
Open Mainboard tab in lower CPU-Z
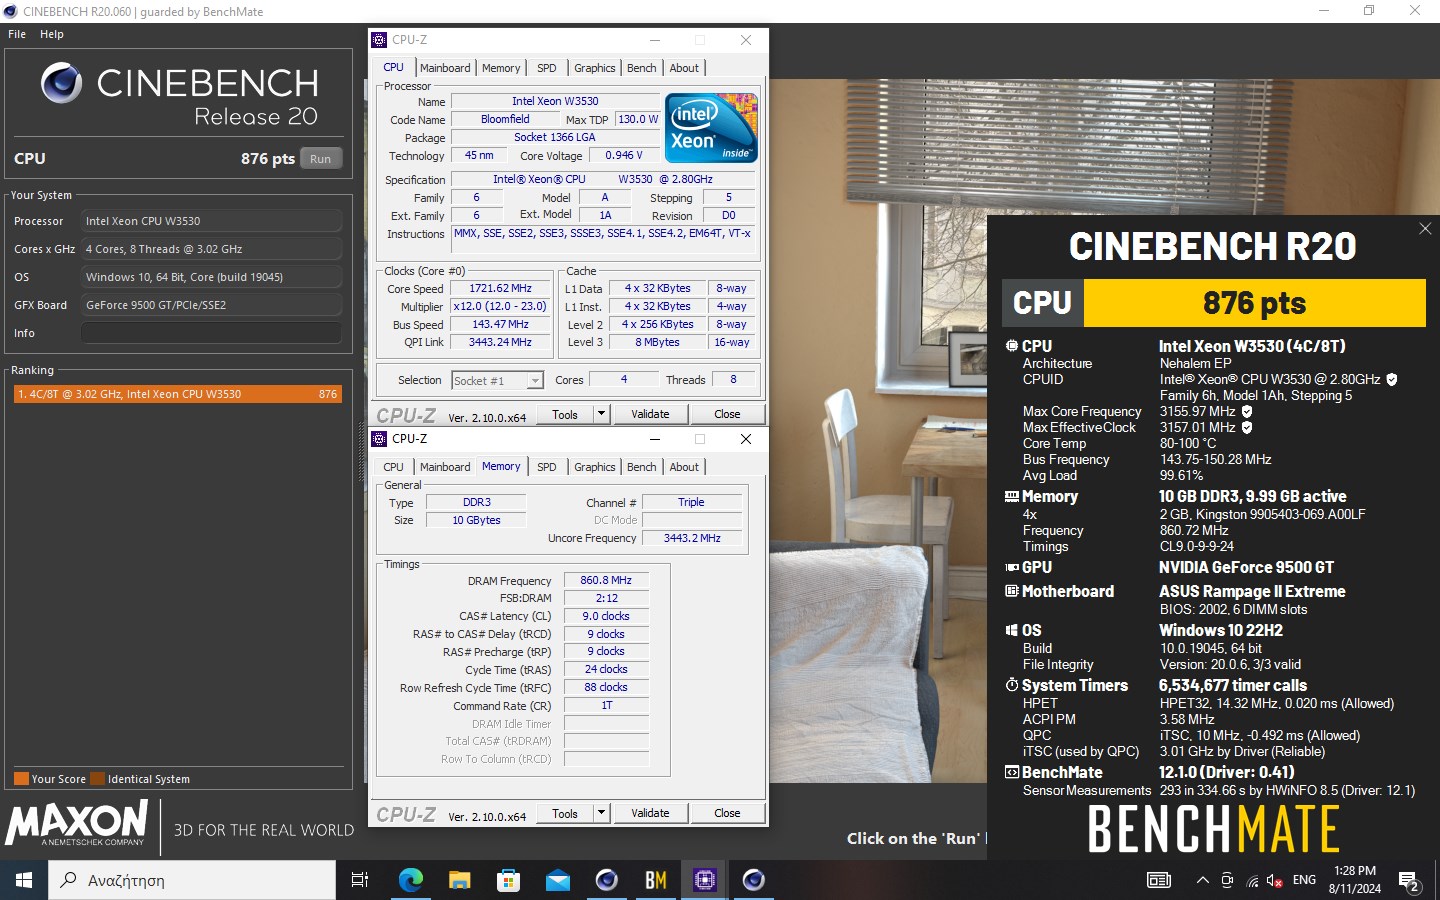coord(445,467)
